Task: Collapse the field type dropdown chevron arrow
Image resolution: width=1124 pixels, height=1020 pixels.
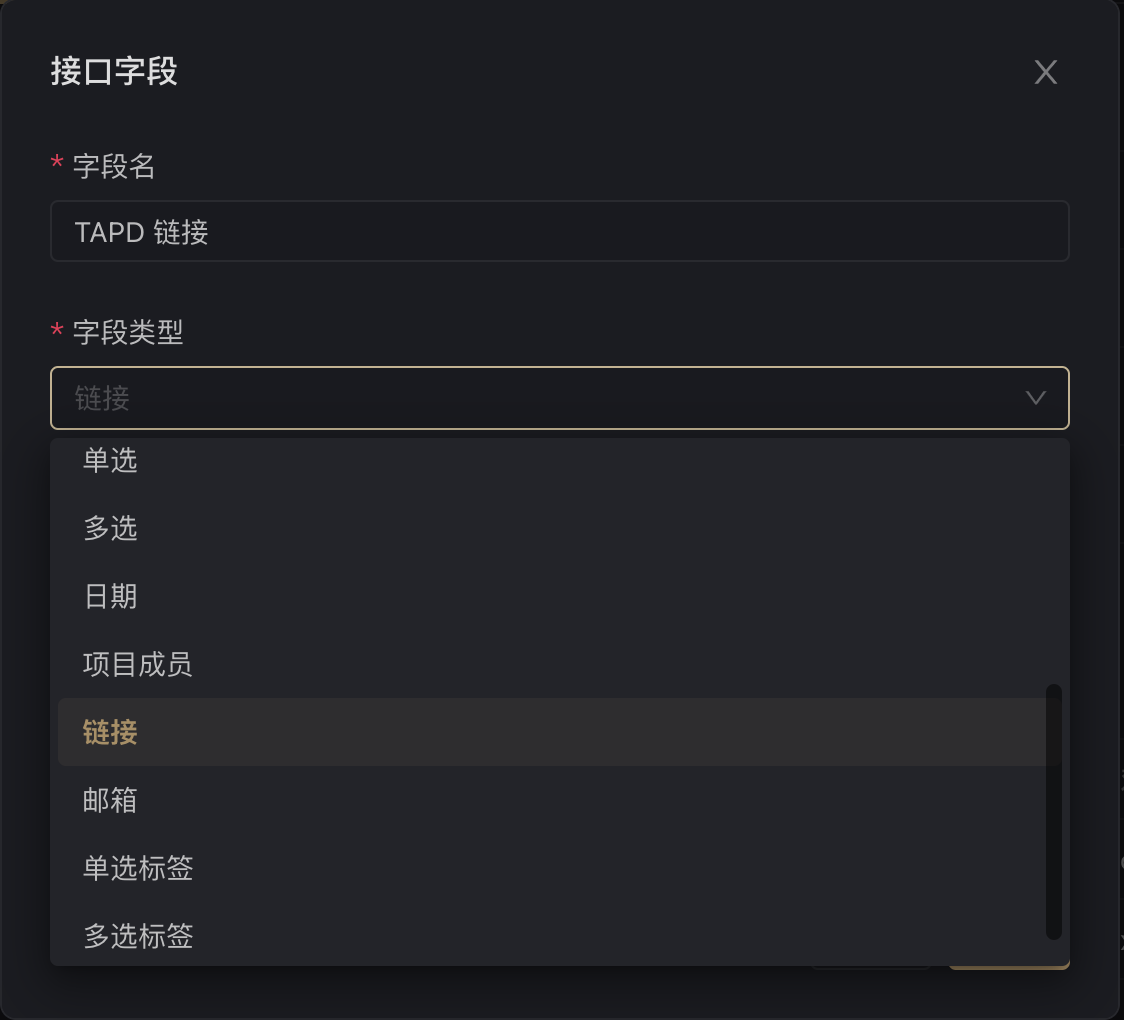Action: [x=1036, y=398]
